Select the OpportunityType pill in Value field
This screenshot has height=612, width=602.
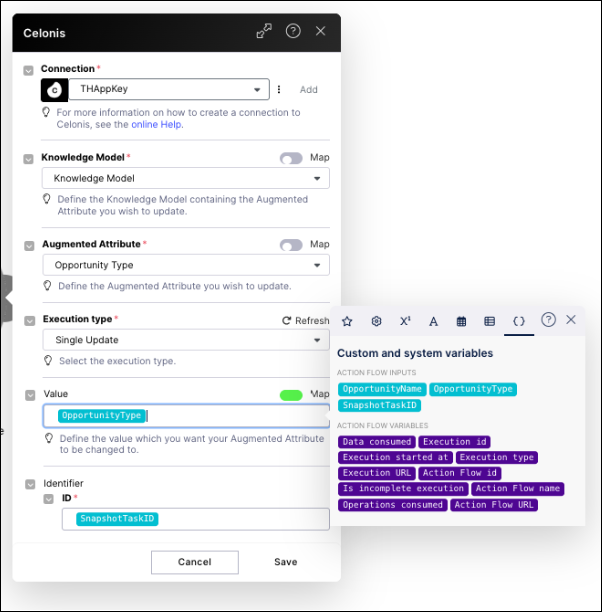click(x=102, y=415)
